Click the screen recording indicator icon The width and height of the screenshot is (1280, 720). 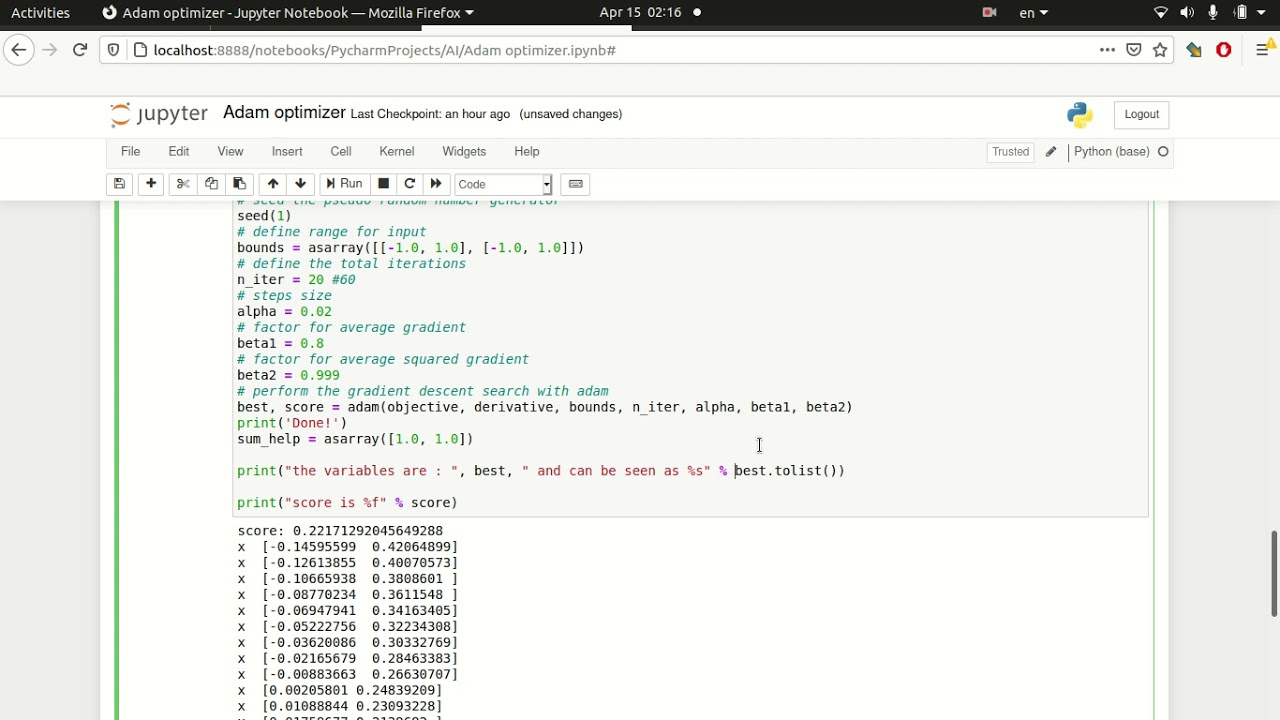990,13
